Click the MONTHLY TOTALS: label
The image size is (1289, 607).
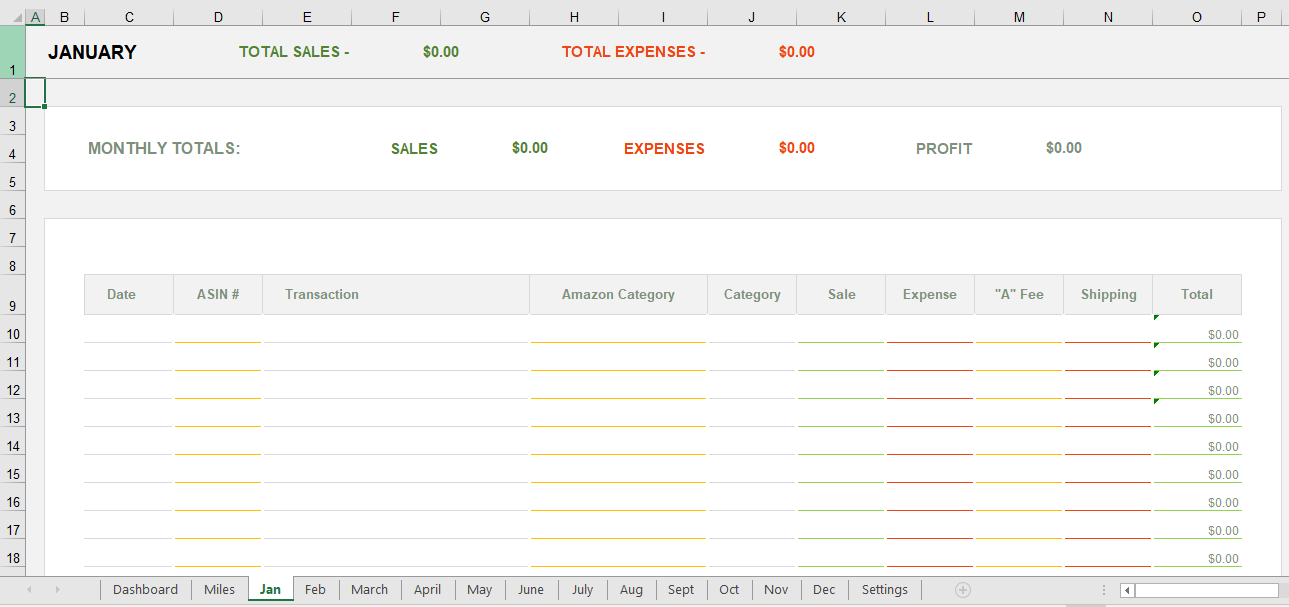point(164,148)
